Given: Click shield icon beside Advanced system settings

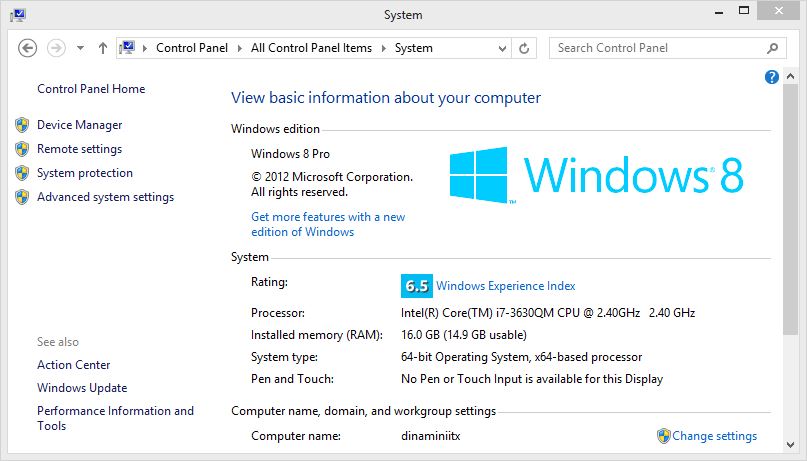Looking at the screenshot, I should point(22,197).
